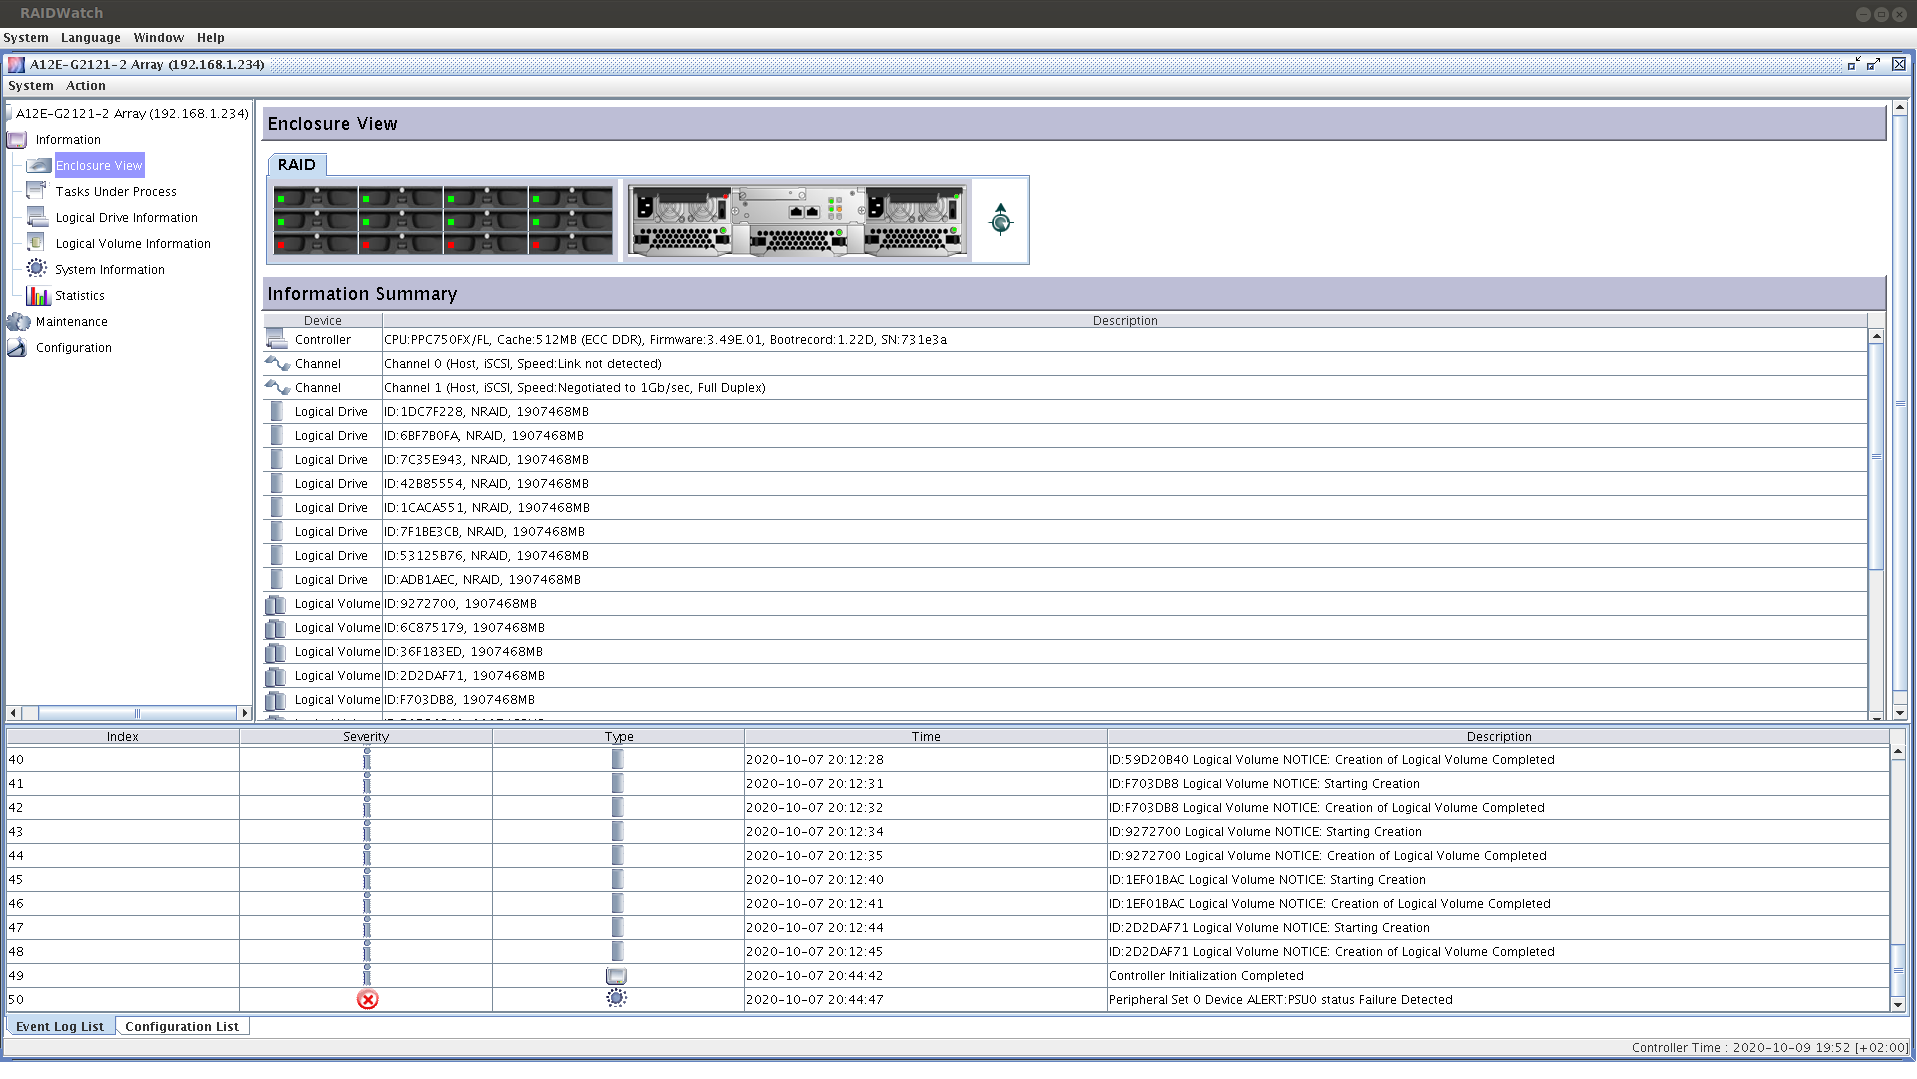The height and width of the screenshot is (1079, 1917).
Task: Click the summary Device column header
Action: tap(323, 321)
